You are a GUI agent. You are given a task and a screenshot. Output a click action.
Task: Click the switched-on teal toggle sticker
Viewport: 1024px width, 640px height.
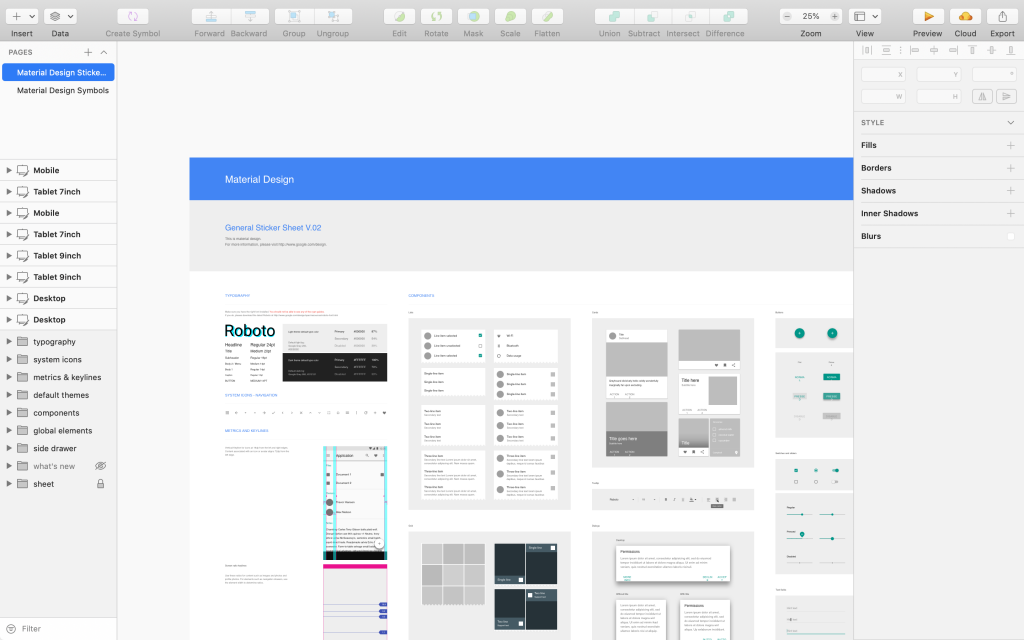[835, 470]
